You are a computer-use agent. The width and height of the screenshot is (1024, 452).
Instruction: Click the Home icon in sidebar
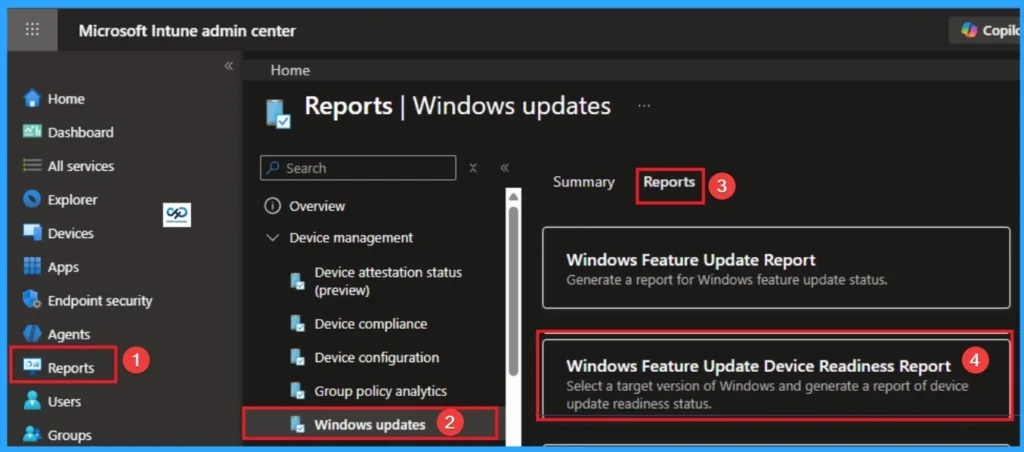coord(31,99)
